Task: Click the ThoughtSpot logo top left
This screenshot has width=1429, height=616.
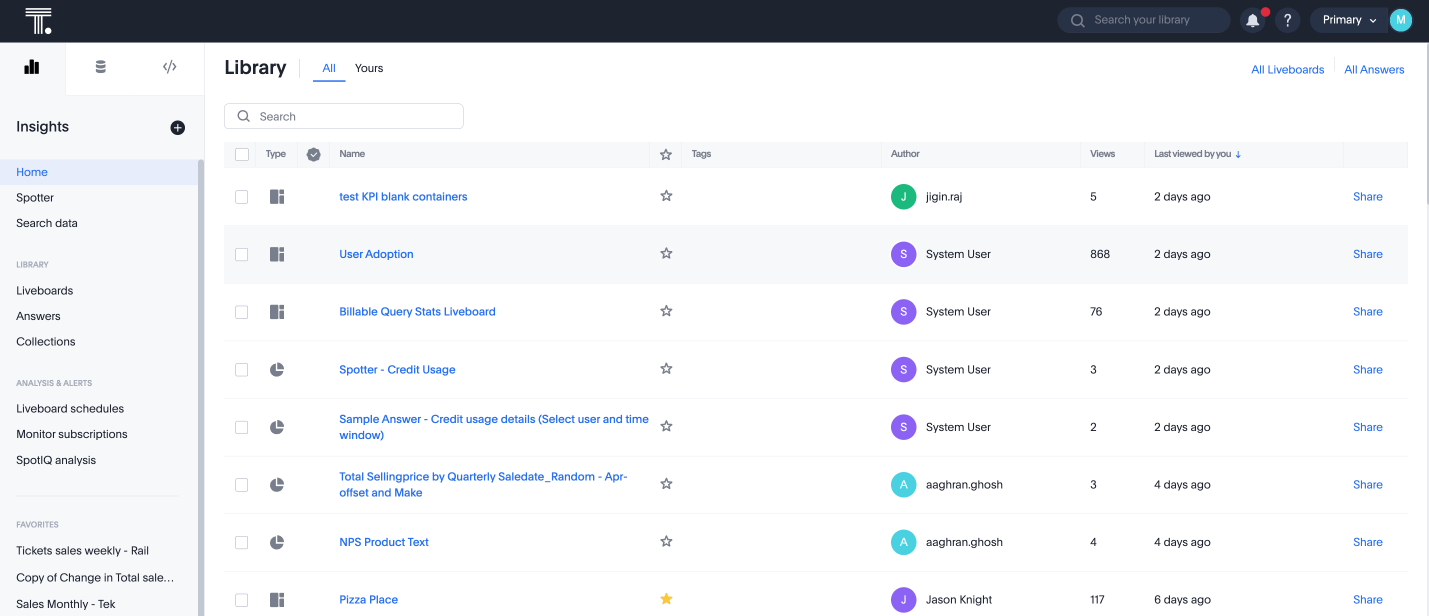Action: [38, 19]
